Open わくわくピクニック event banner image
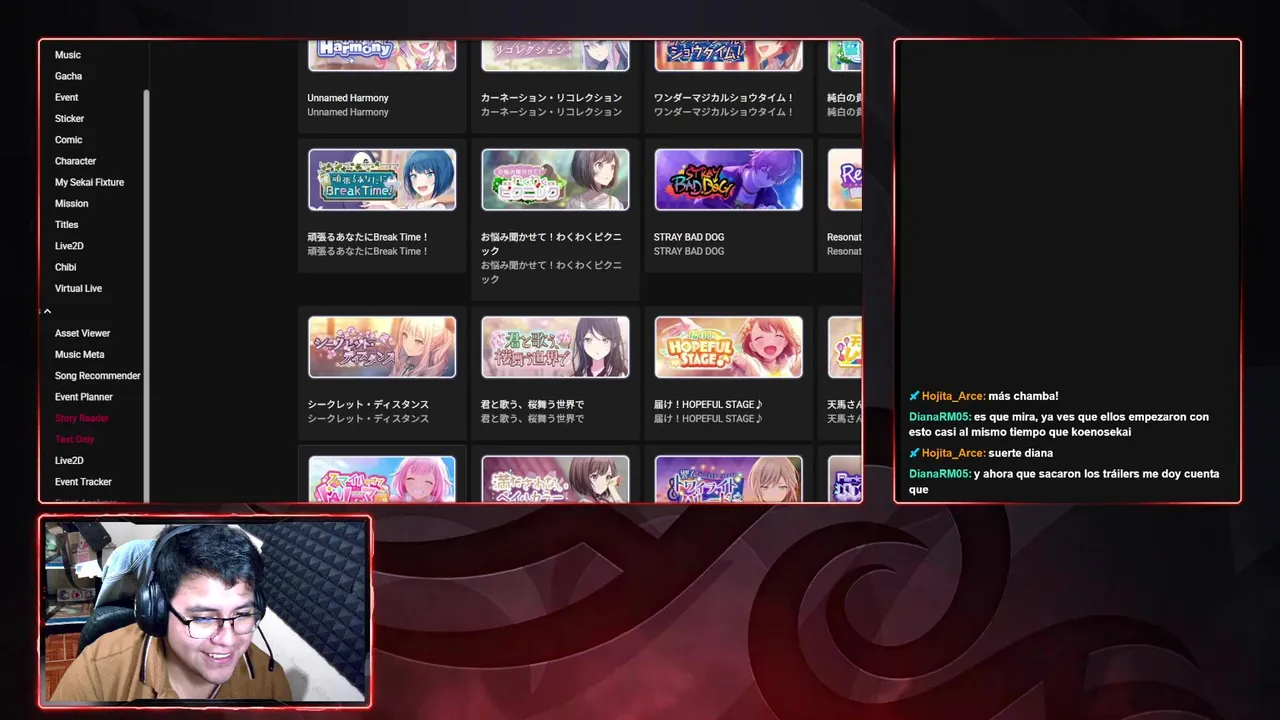Screen dimensions: 1280x720 tap(555, 180)
